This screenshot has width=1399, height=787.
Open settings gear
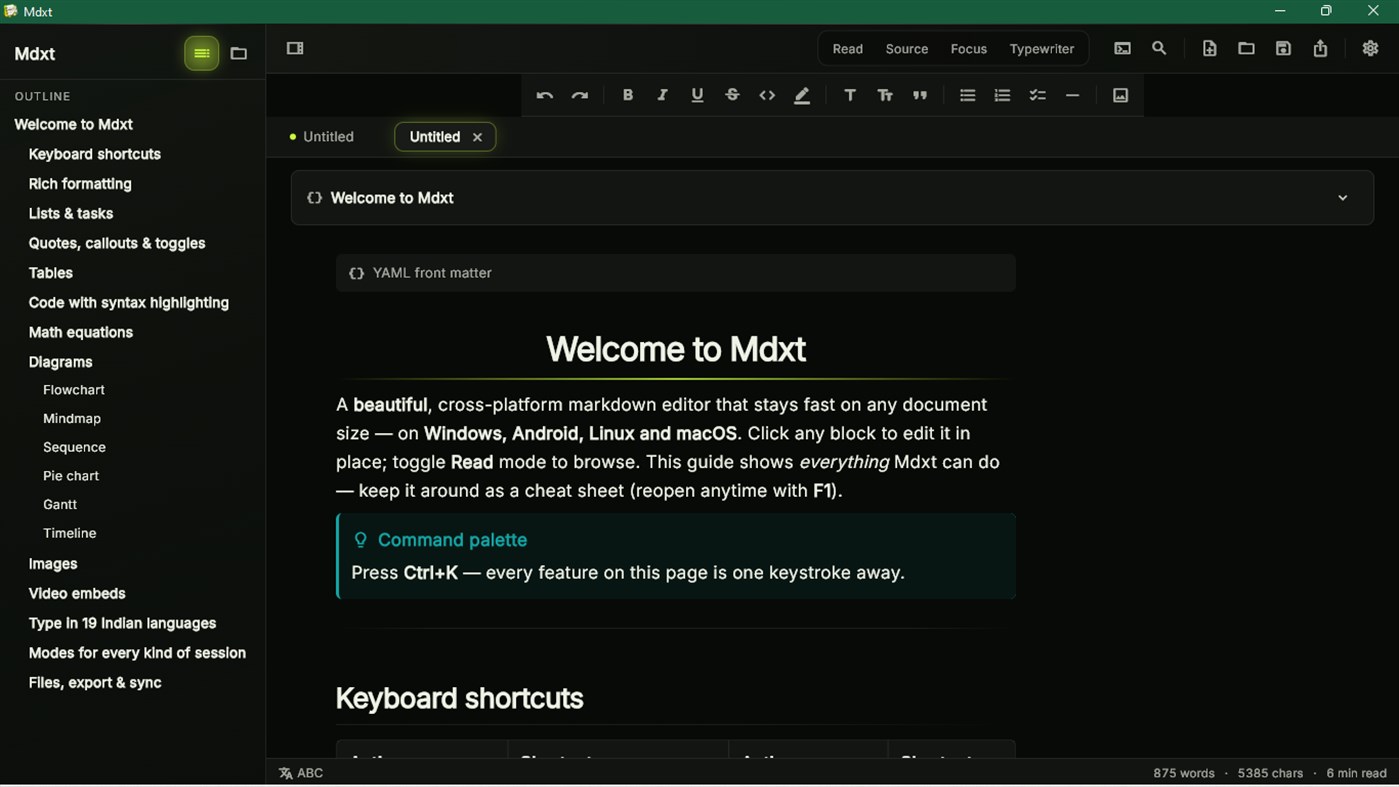click(x=1370, y=49)
